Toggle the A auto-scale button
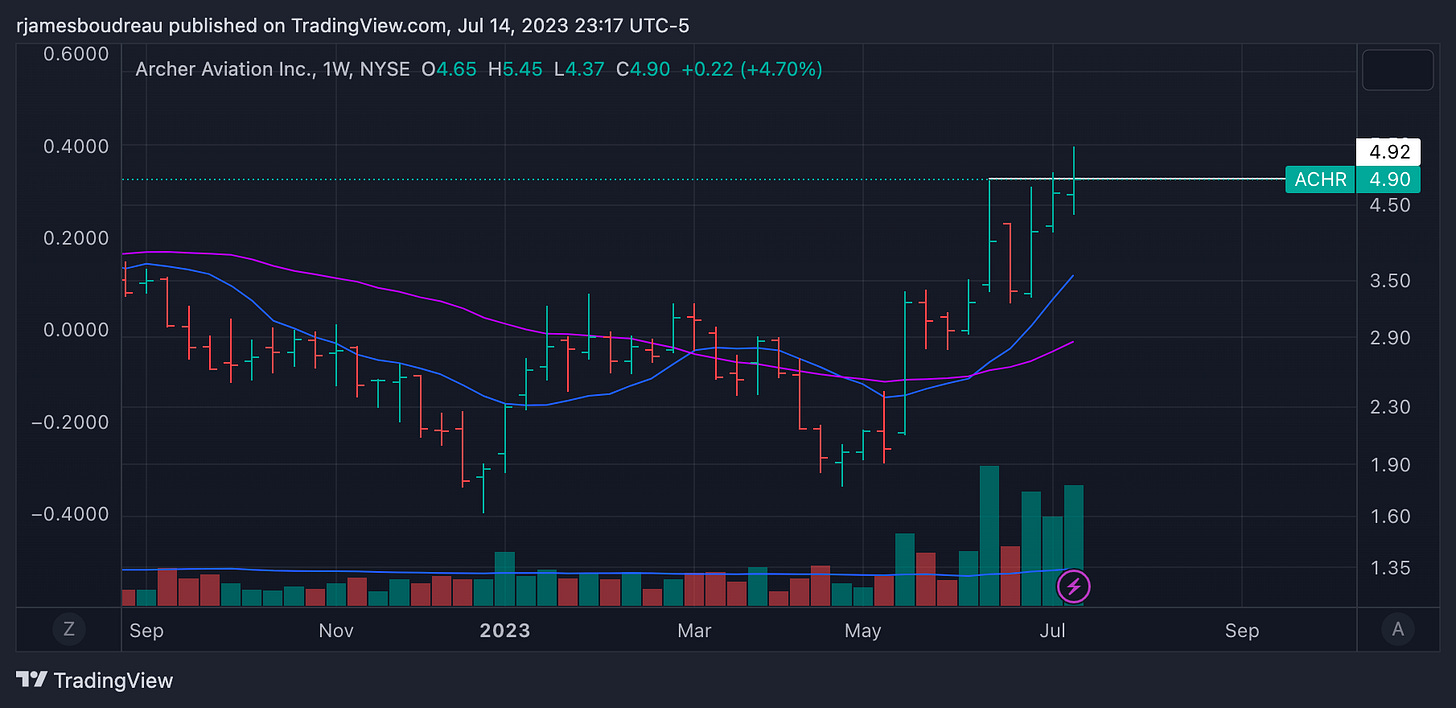This screenshot has width=1456, height=708. pos(1398,629)
